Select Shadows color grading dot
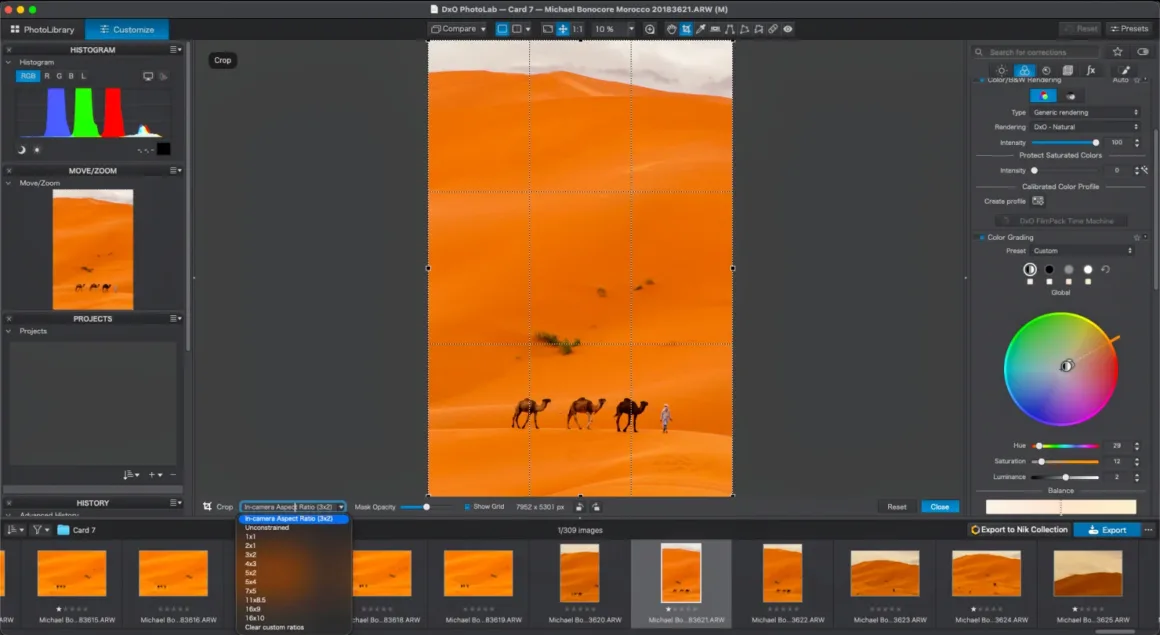Image resolution: width=1160 pixels, height=635 pixels. 1049,269
